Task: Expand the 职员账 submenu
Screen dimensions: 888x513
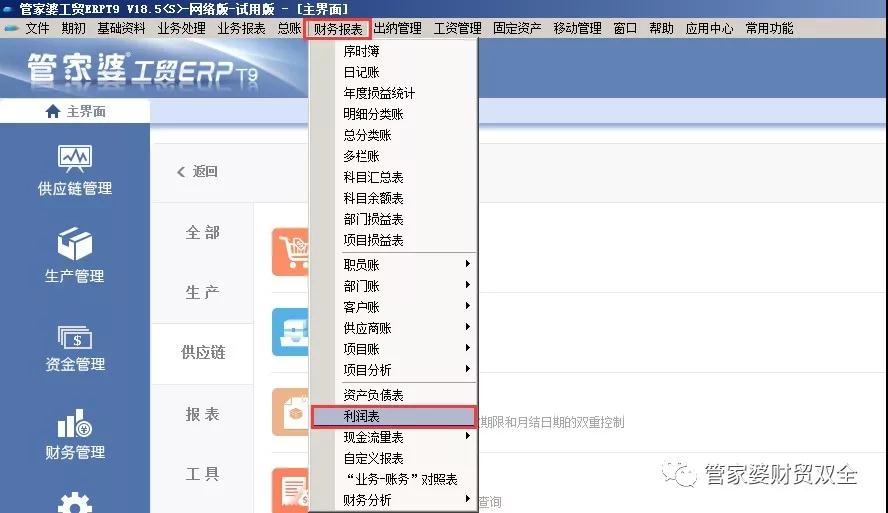Action: pos(405,265)
